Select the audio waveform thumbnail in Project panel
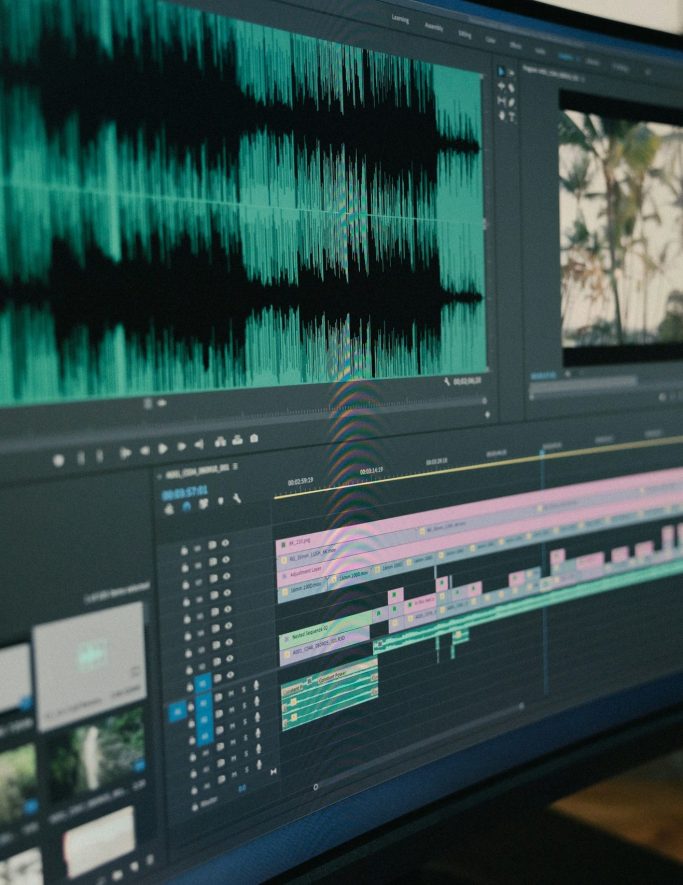Image resolution: width=683 pixels, height=885 pixels. click(x=89, y=665)
